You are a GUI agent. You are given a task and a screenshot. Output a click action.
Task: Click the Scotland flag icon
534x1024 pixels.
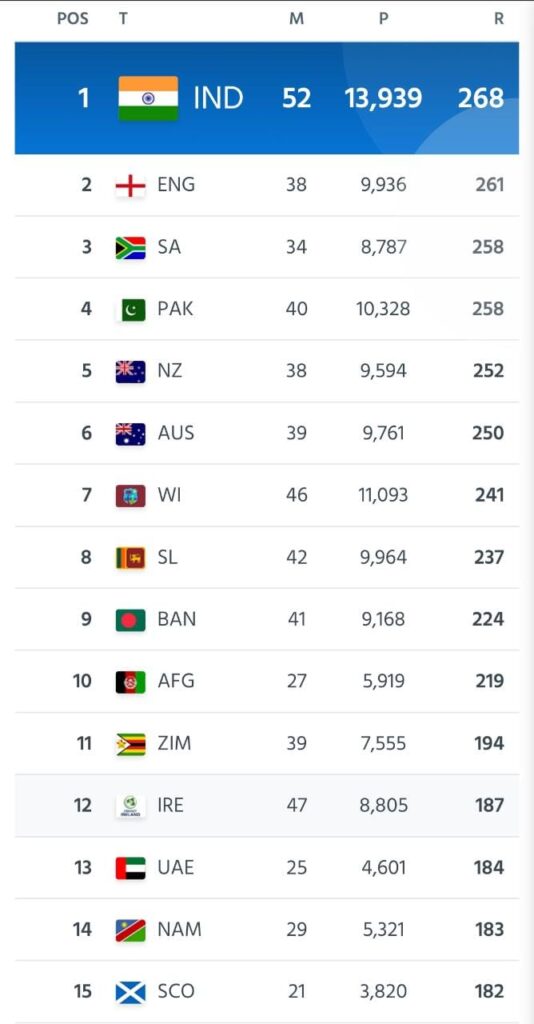click(131, 991)
